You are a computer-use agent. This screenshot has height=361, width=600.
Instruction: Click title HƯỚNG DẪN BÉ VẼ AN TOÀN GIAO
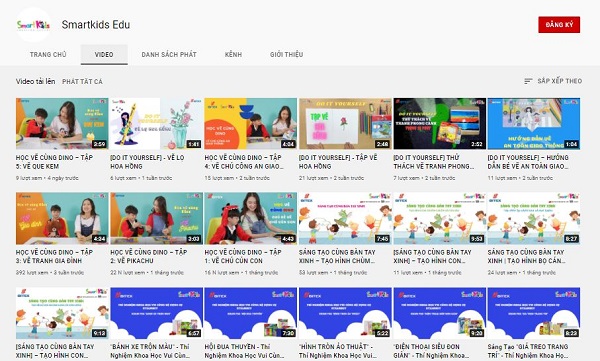pos(528,162)
